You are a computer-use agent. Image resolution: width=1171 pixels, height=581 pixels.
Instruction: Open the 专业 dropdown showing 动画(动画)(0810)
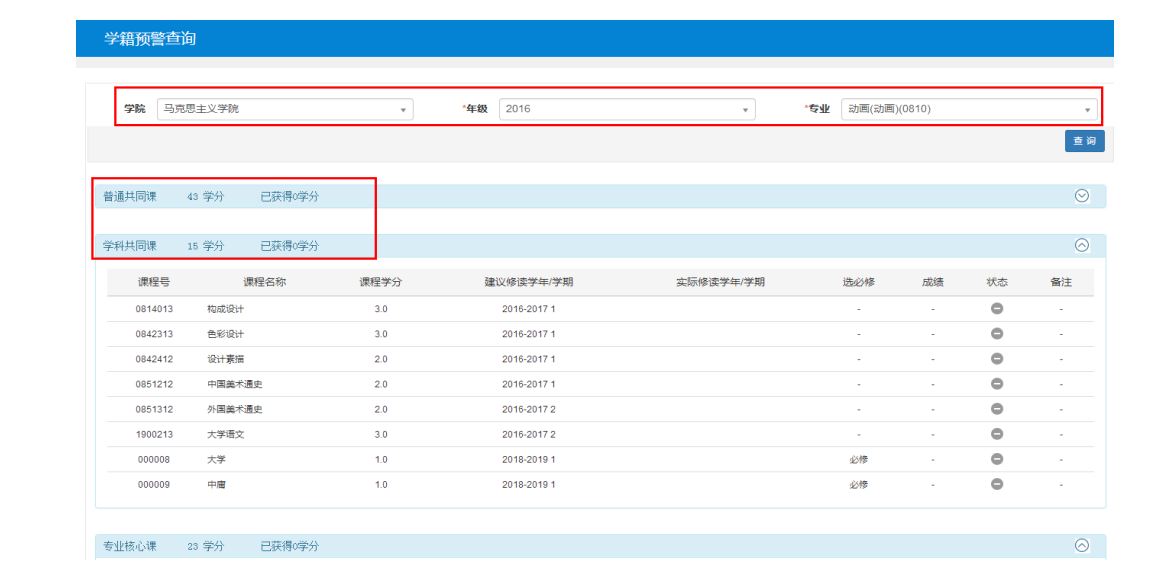click(x=969, y=109)
